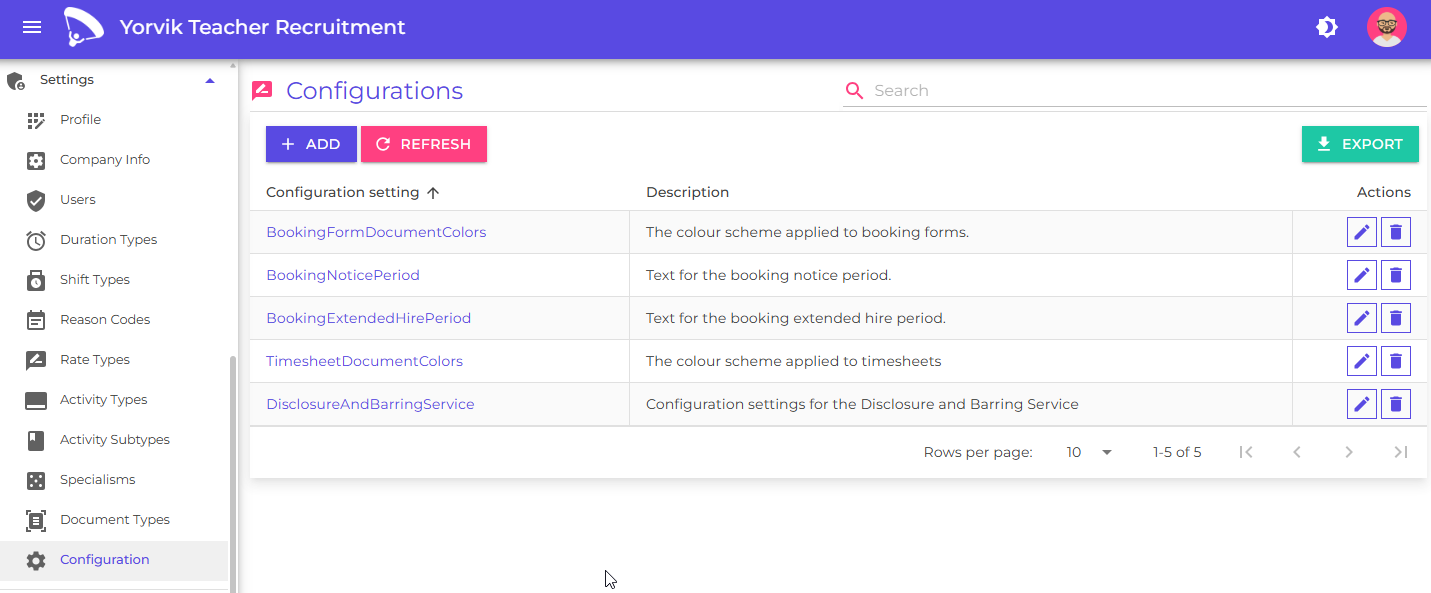Image resolution: width=1431 pixels, height=593 pixels.
Task: Go to previous page of table
Action: pyautogui.click(x=1297, y=452)
